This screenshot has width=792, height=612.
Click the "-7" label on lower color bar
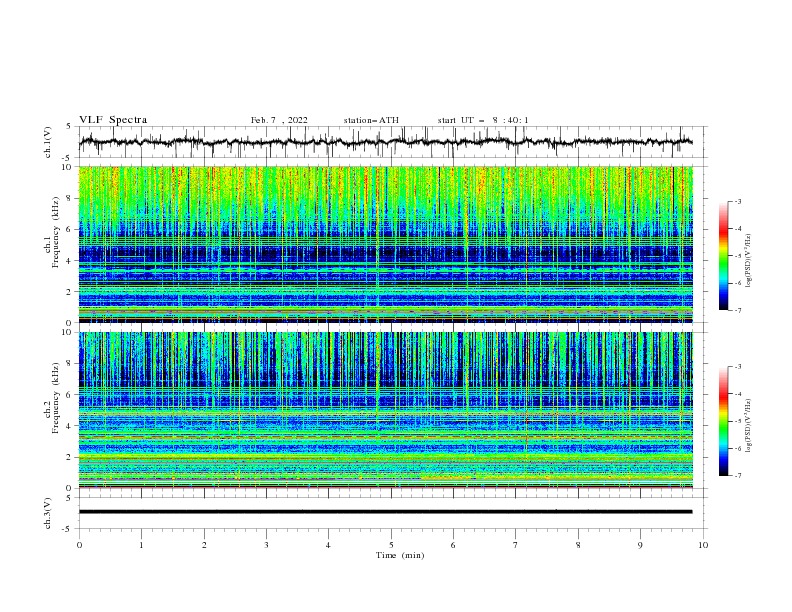coord(737,476)
